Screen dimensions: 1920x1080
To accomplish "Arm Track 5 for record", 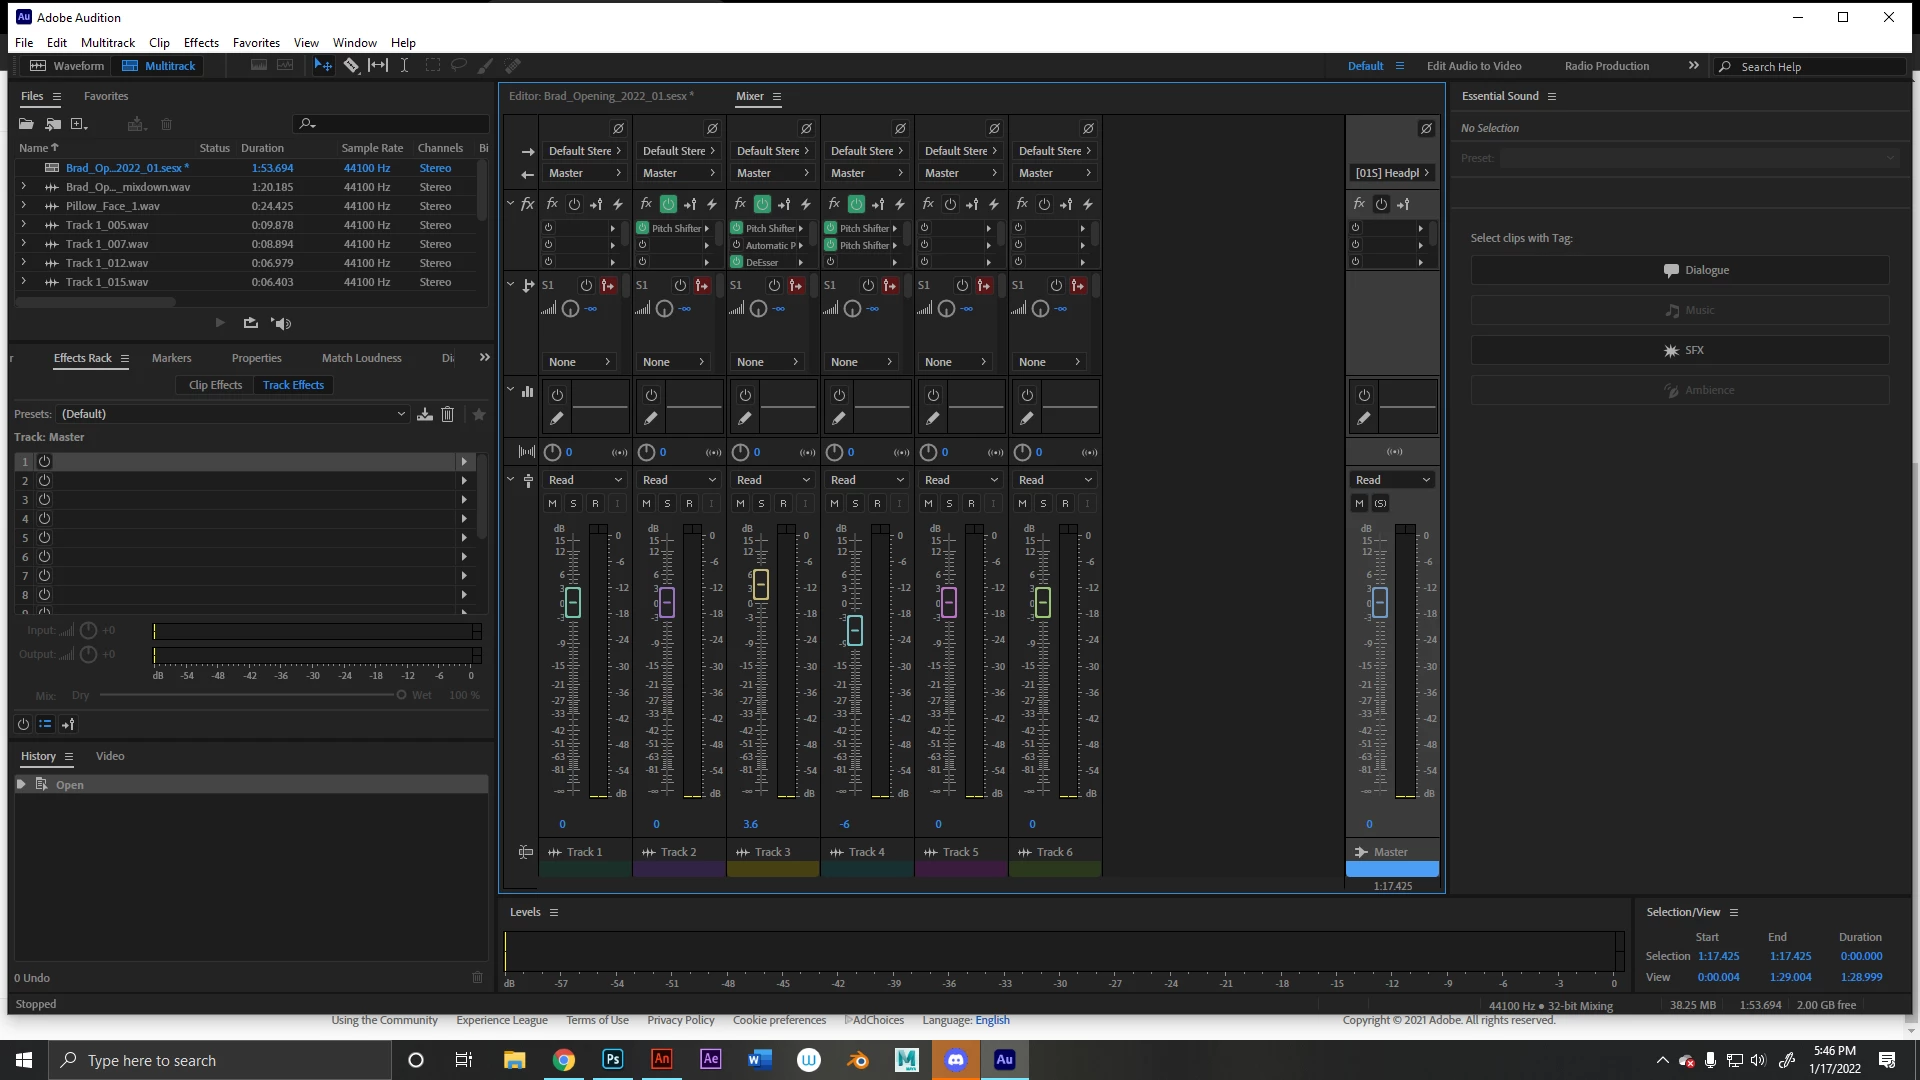I will click(971, 503).
